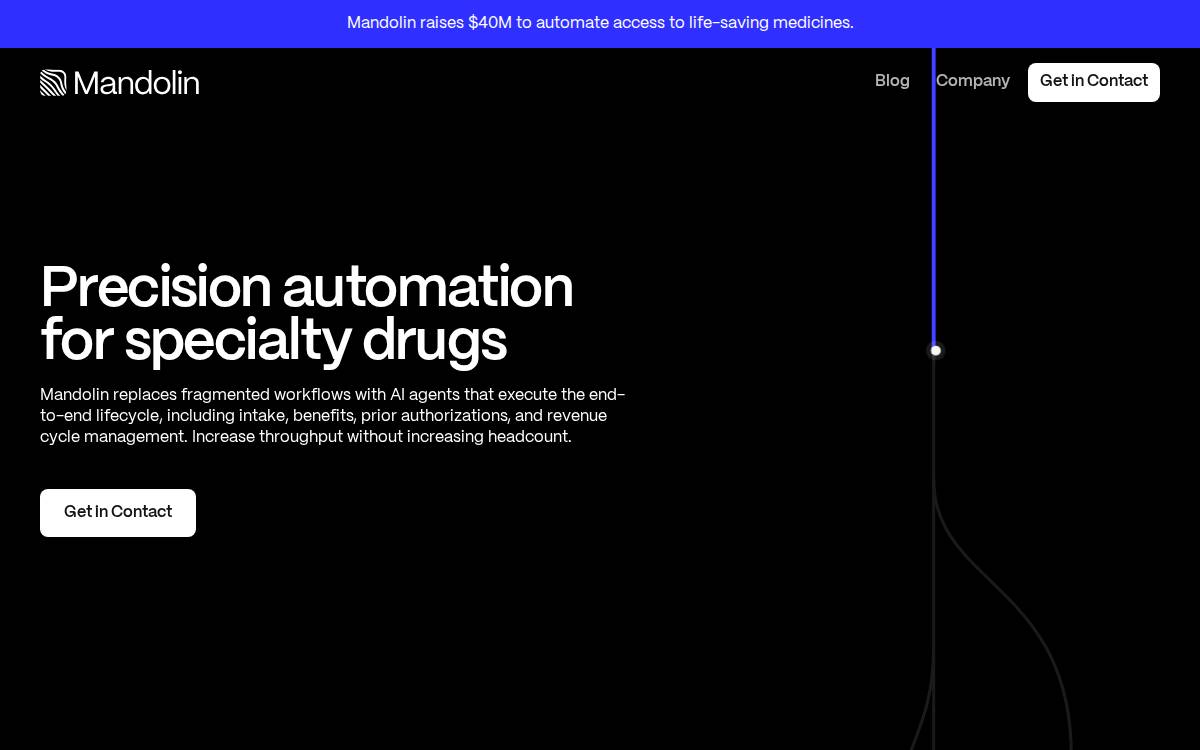This screenshot has height=750, width=1200.
Task: Click the Mandolin logo icon
Action: coord(53,83)
